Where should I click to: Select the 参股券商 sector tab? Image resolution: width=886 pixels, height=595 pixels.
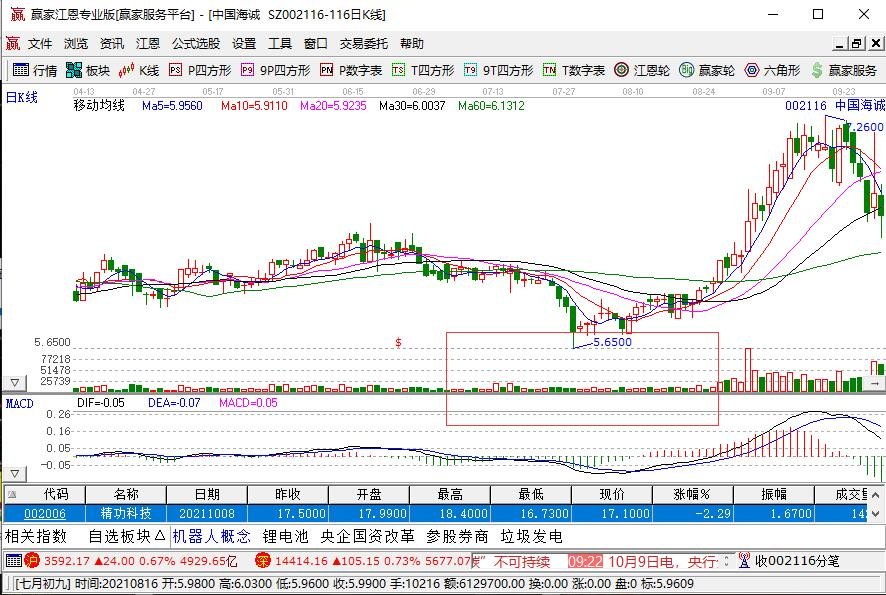click(457, 536)
